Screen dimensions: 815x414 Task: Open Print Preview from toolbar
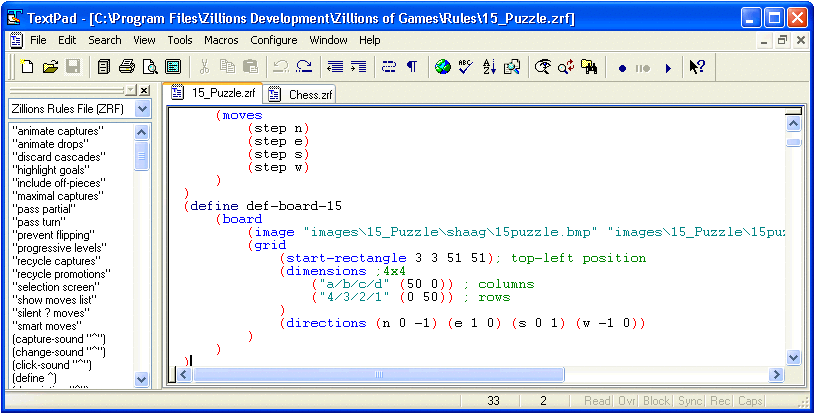coord(150,67)
